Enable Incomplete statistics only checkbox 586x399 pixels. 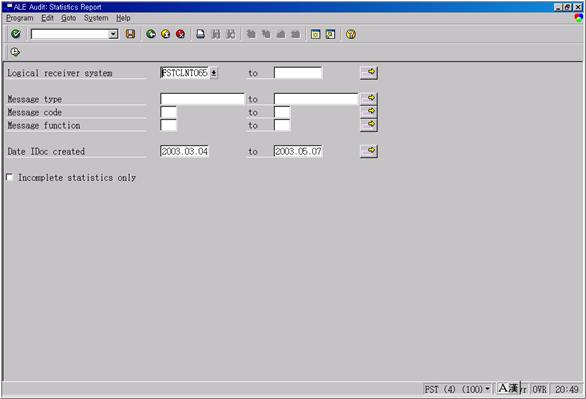point(9,177)
